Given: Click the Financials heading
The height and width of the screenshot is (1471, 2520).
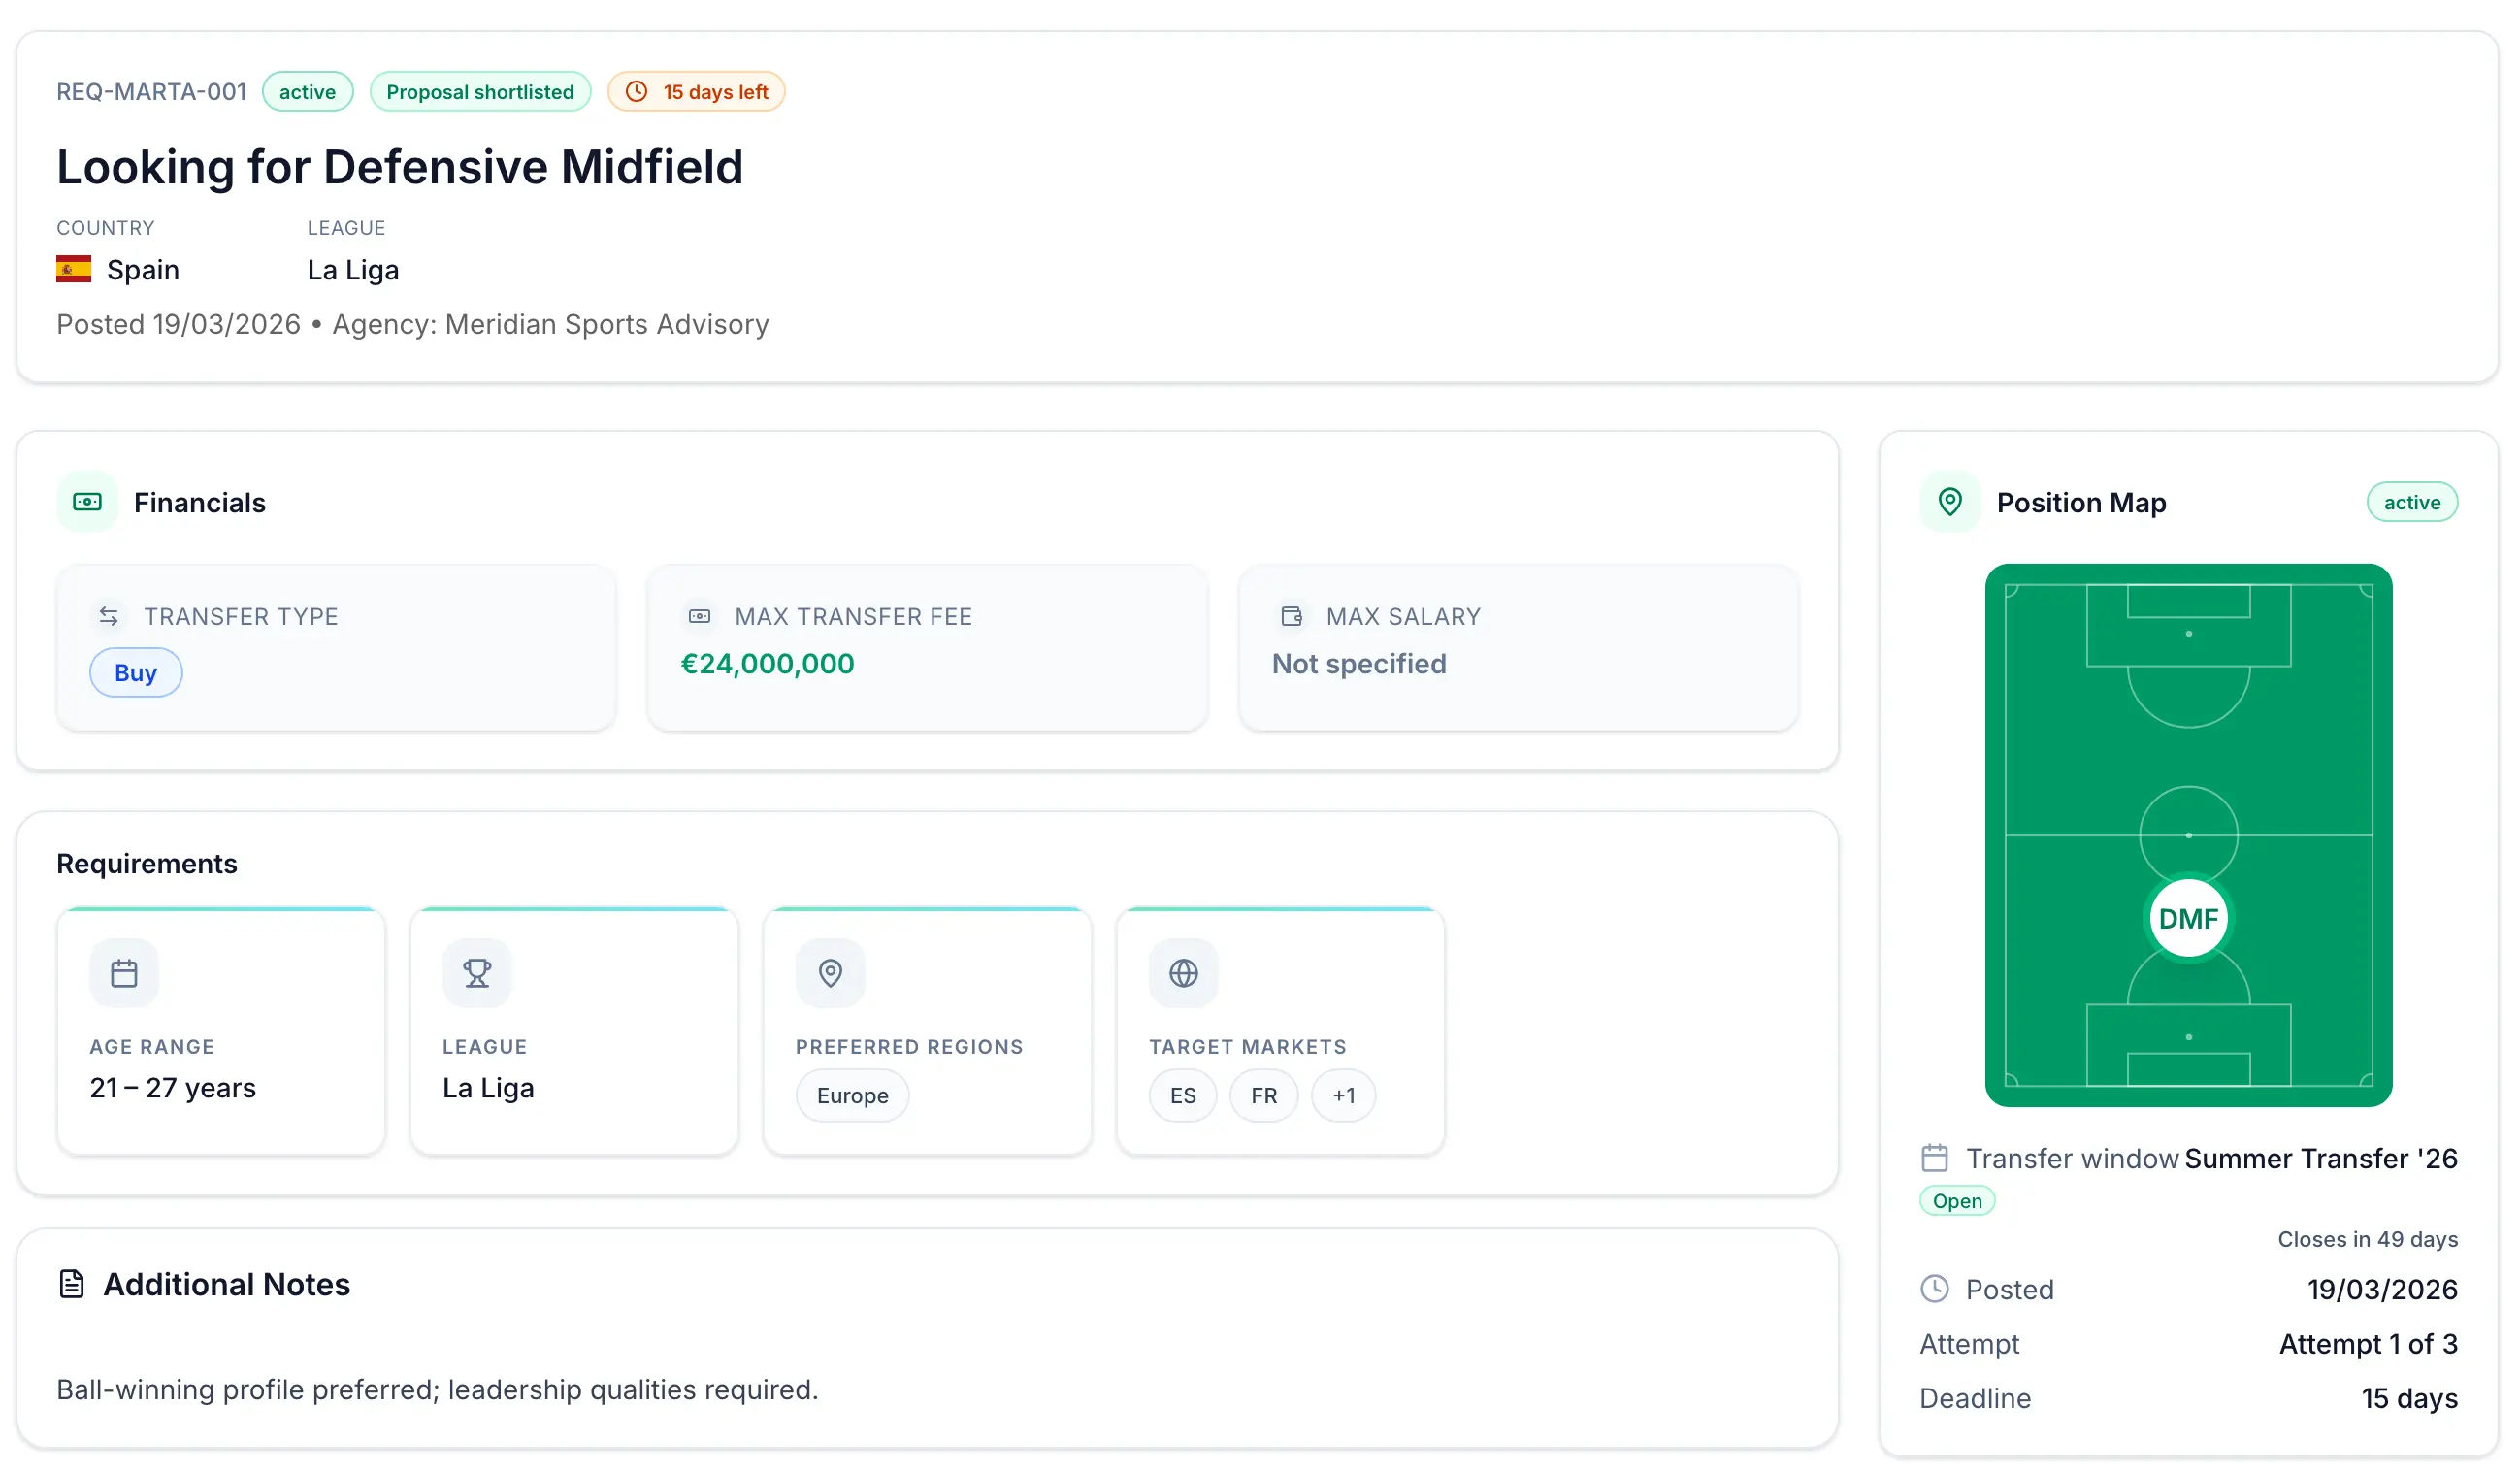Looking at the screenshot, I should click(200, 502).
